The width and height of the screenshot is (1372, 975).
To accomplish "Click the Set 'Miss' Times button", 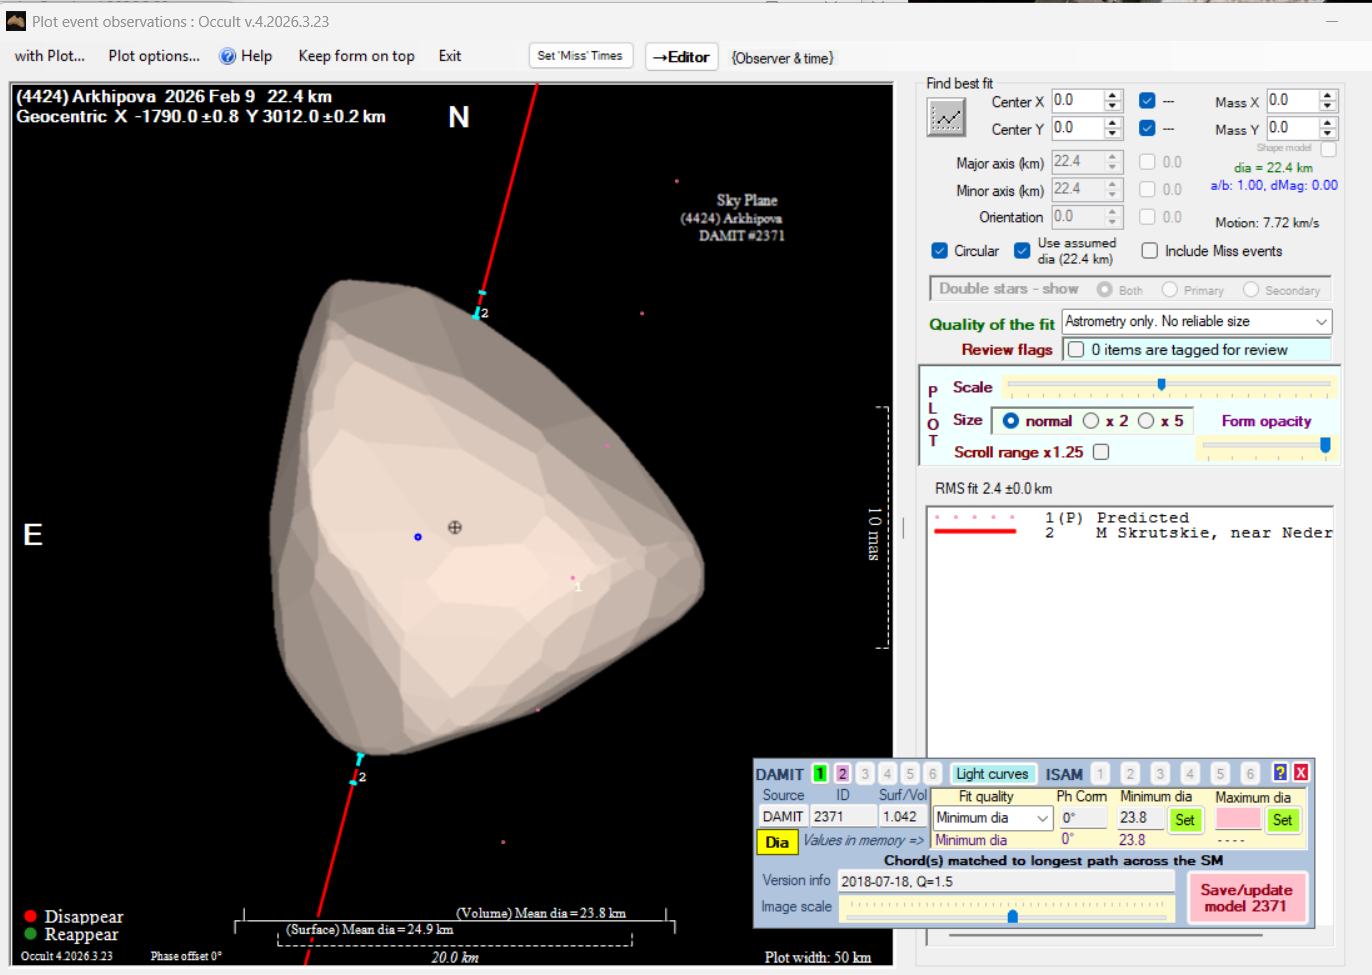I will (580, 56).
